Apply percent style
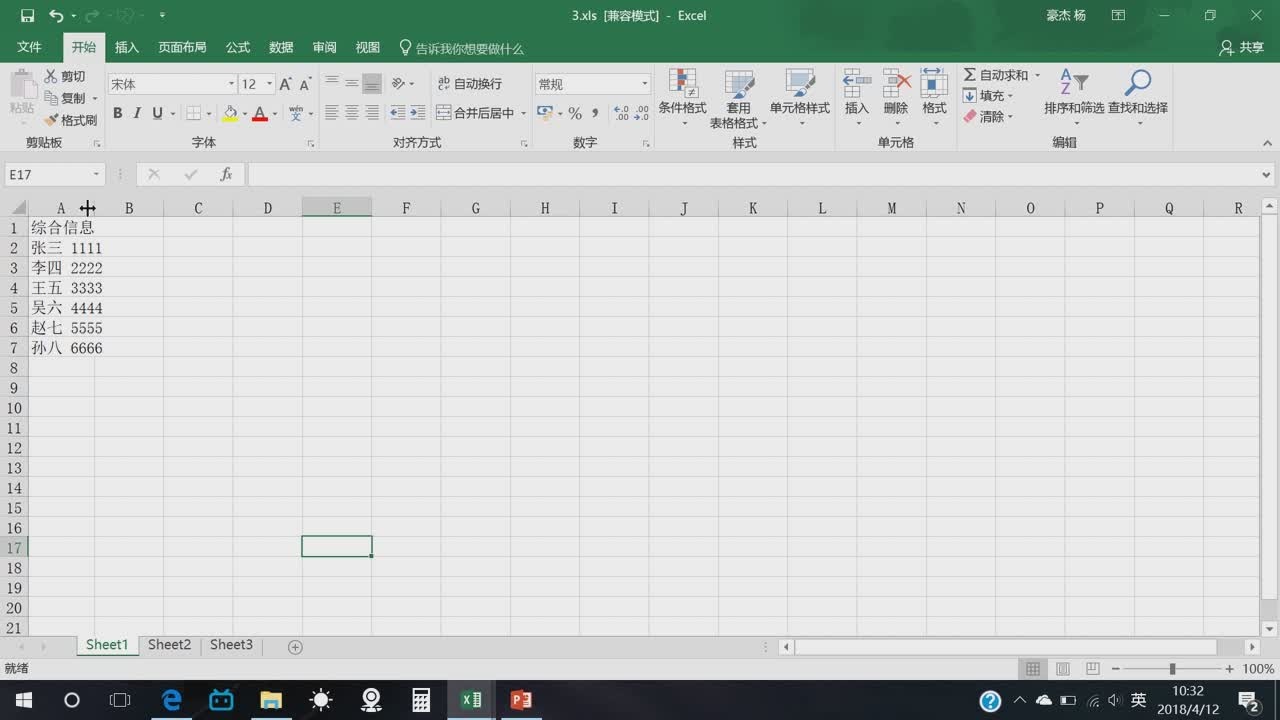The image size is (1280, 720). coord(575,113)
